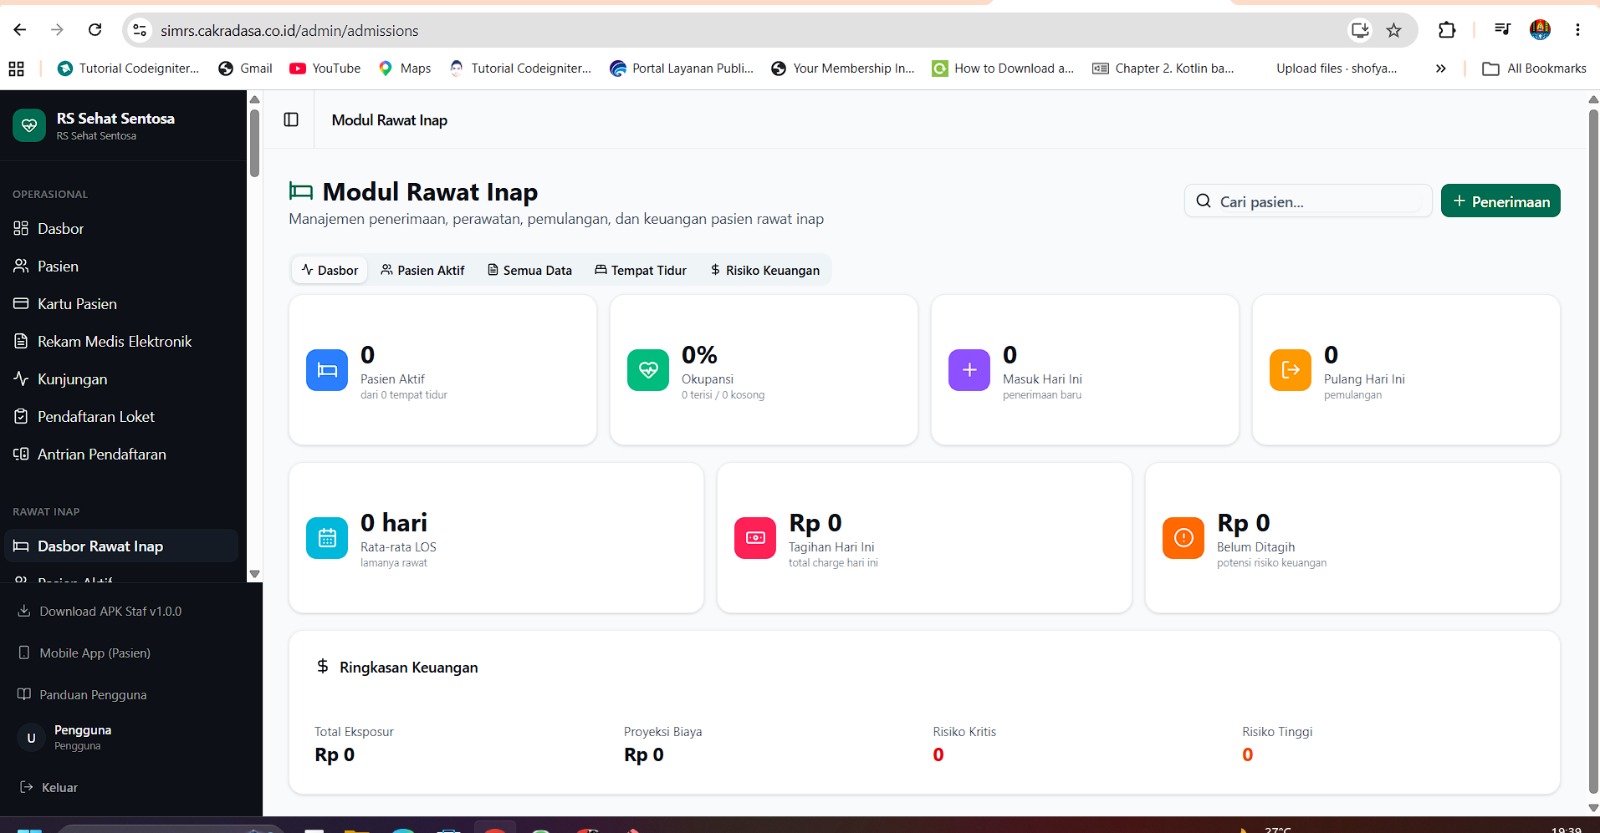Screen dimensions: 1600x833
Task: Click the user avatar U icon
Action: [x=31, y=738]
